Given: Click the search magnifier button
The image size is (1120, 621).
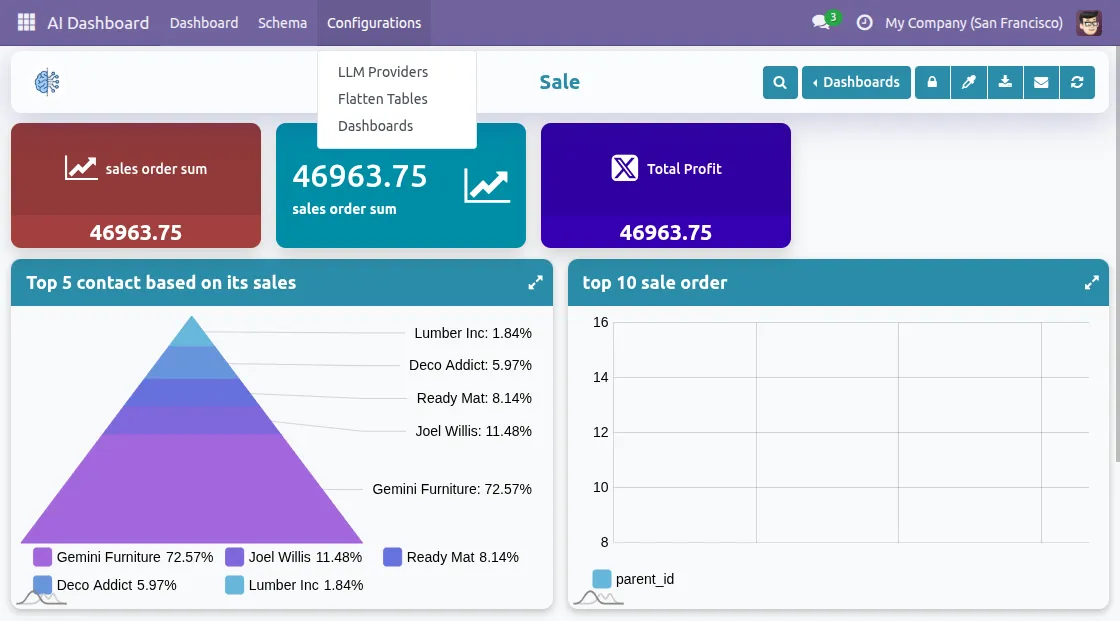Looking at the screenshot, I should click(780, 82).
